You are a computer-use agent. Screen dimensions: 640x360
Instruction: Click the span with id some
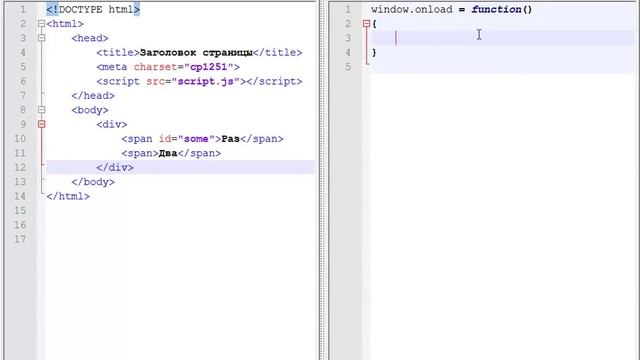coord(202,139)
